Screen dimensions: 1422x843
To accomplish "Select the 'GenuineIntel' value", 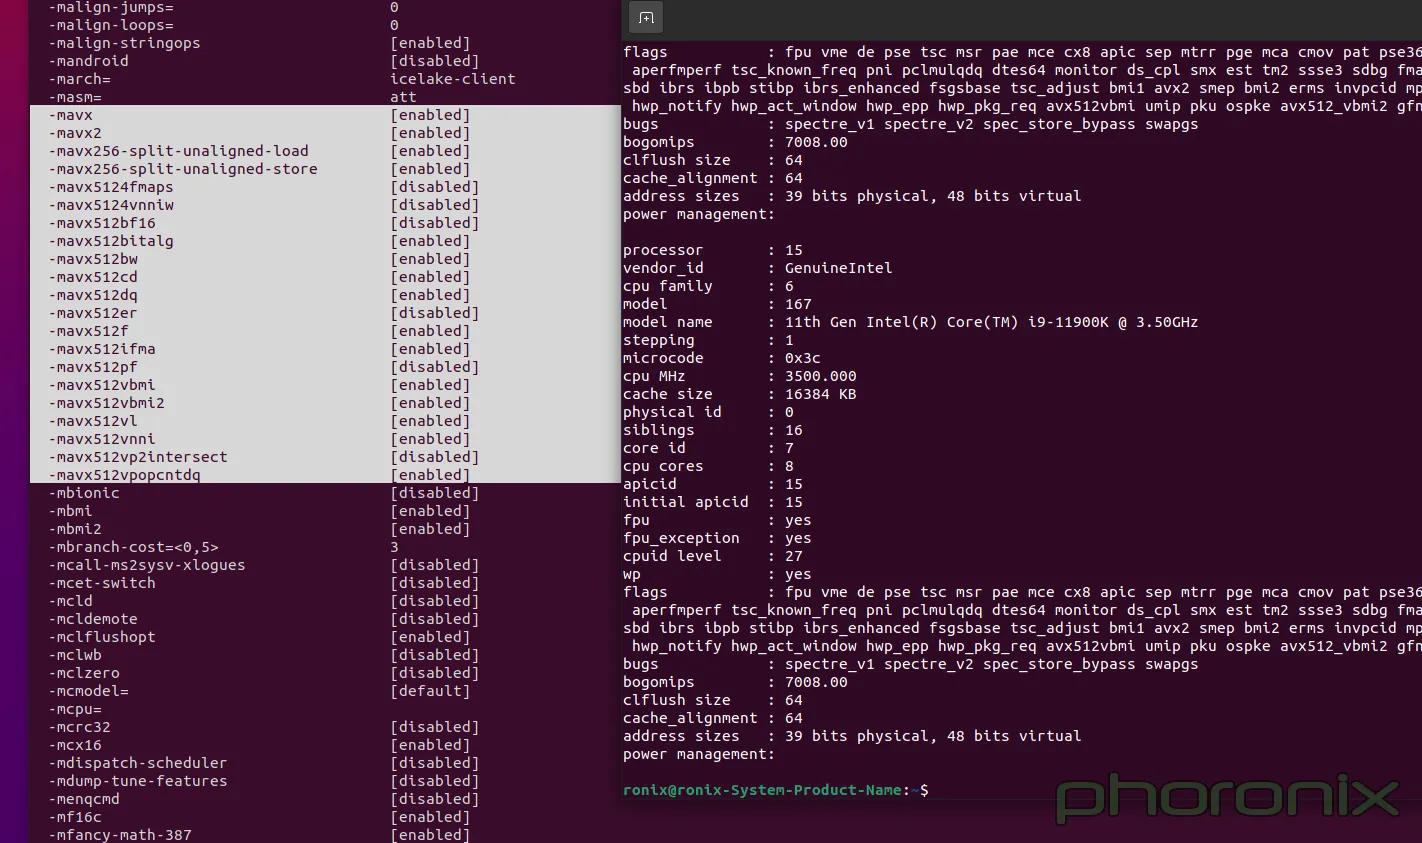I will pyautogui.click(x=838, y=268).
